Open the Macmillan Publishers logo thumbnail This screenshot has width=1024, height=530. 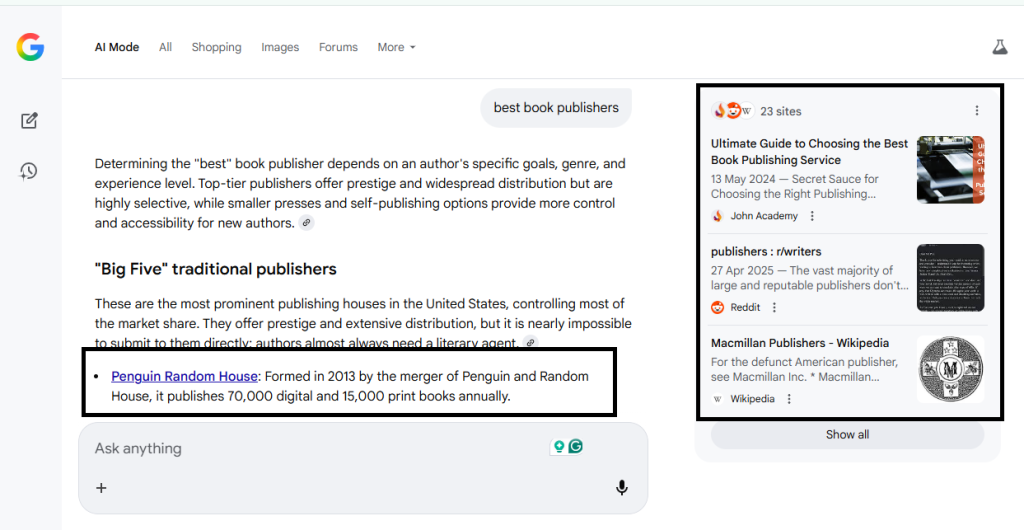pos(950,369)
